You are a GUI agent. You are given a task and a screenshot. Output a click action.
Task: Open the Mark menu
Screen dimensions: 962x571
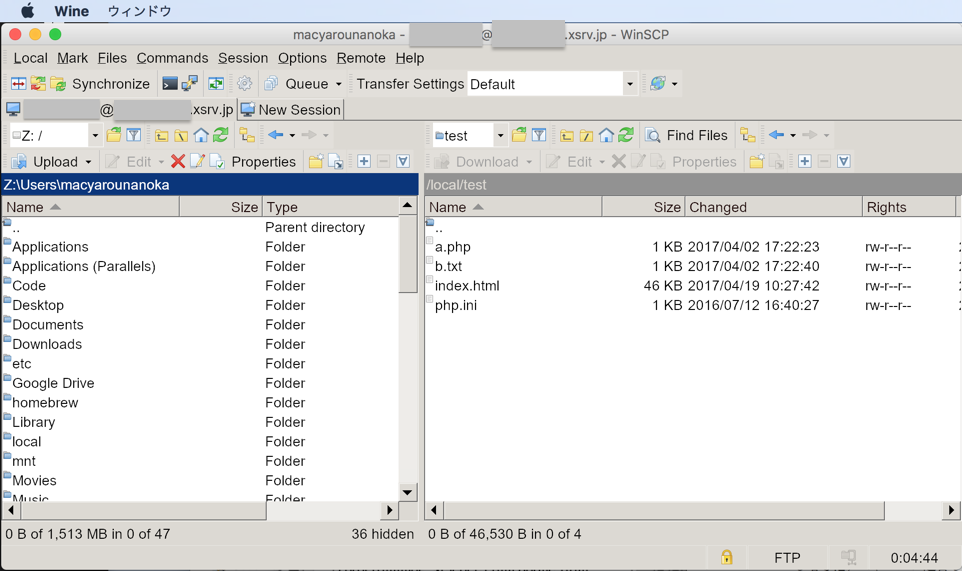(72, 58)
